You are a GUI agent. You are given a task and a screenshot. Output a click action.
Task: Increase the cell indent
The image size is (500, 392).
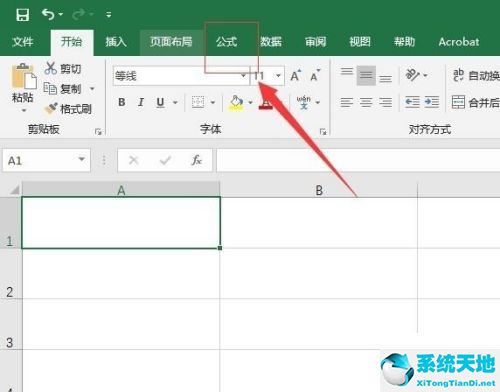pyautogui.click(x=432, y=102)
